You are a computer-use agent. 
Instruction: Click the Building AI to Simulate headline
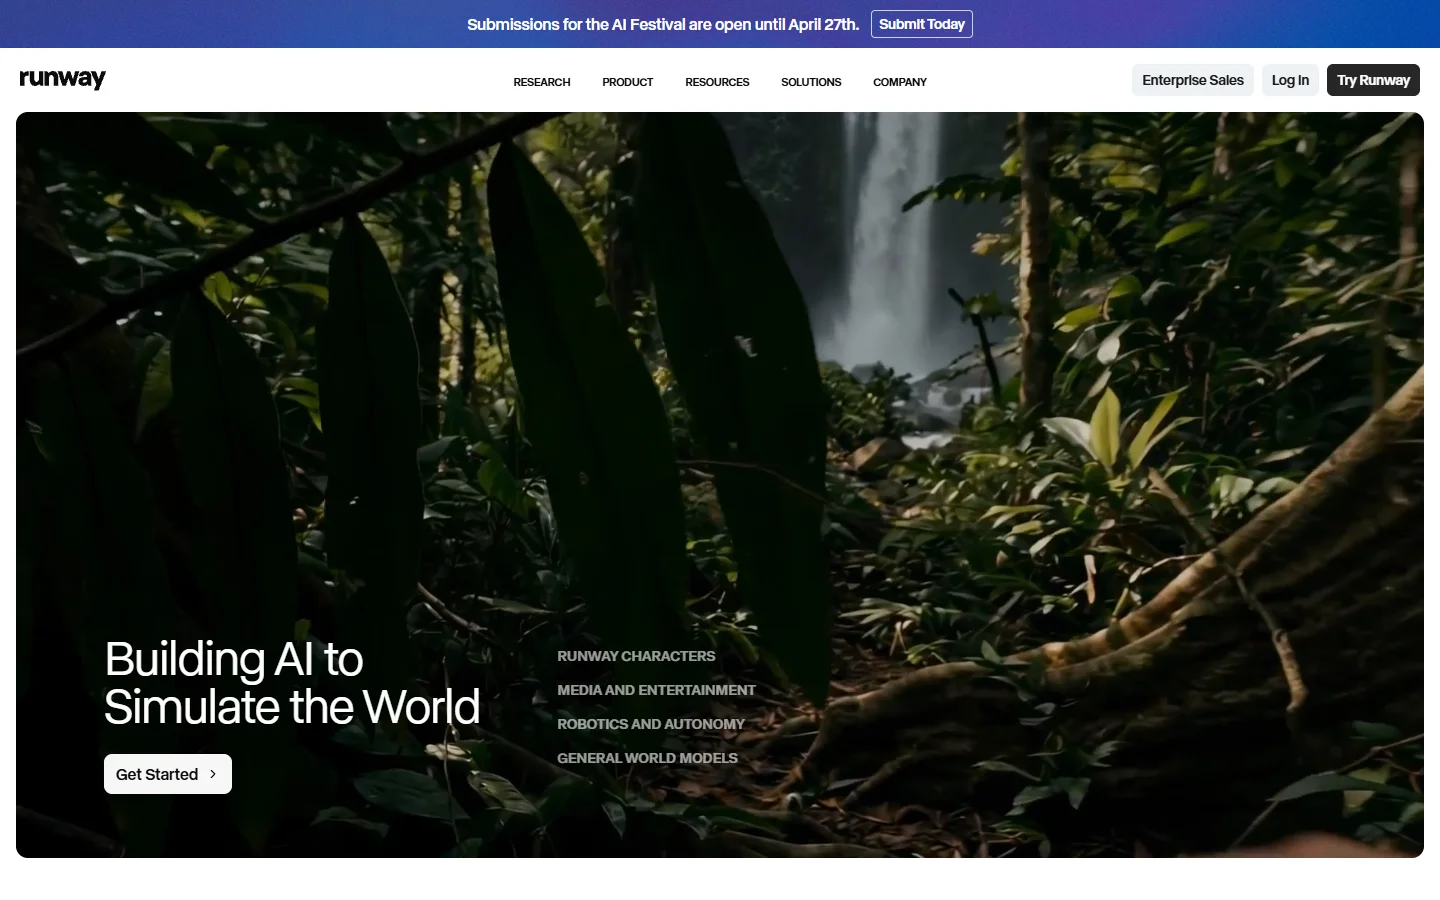[292, 683]
